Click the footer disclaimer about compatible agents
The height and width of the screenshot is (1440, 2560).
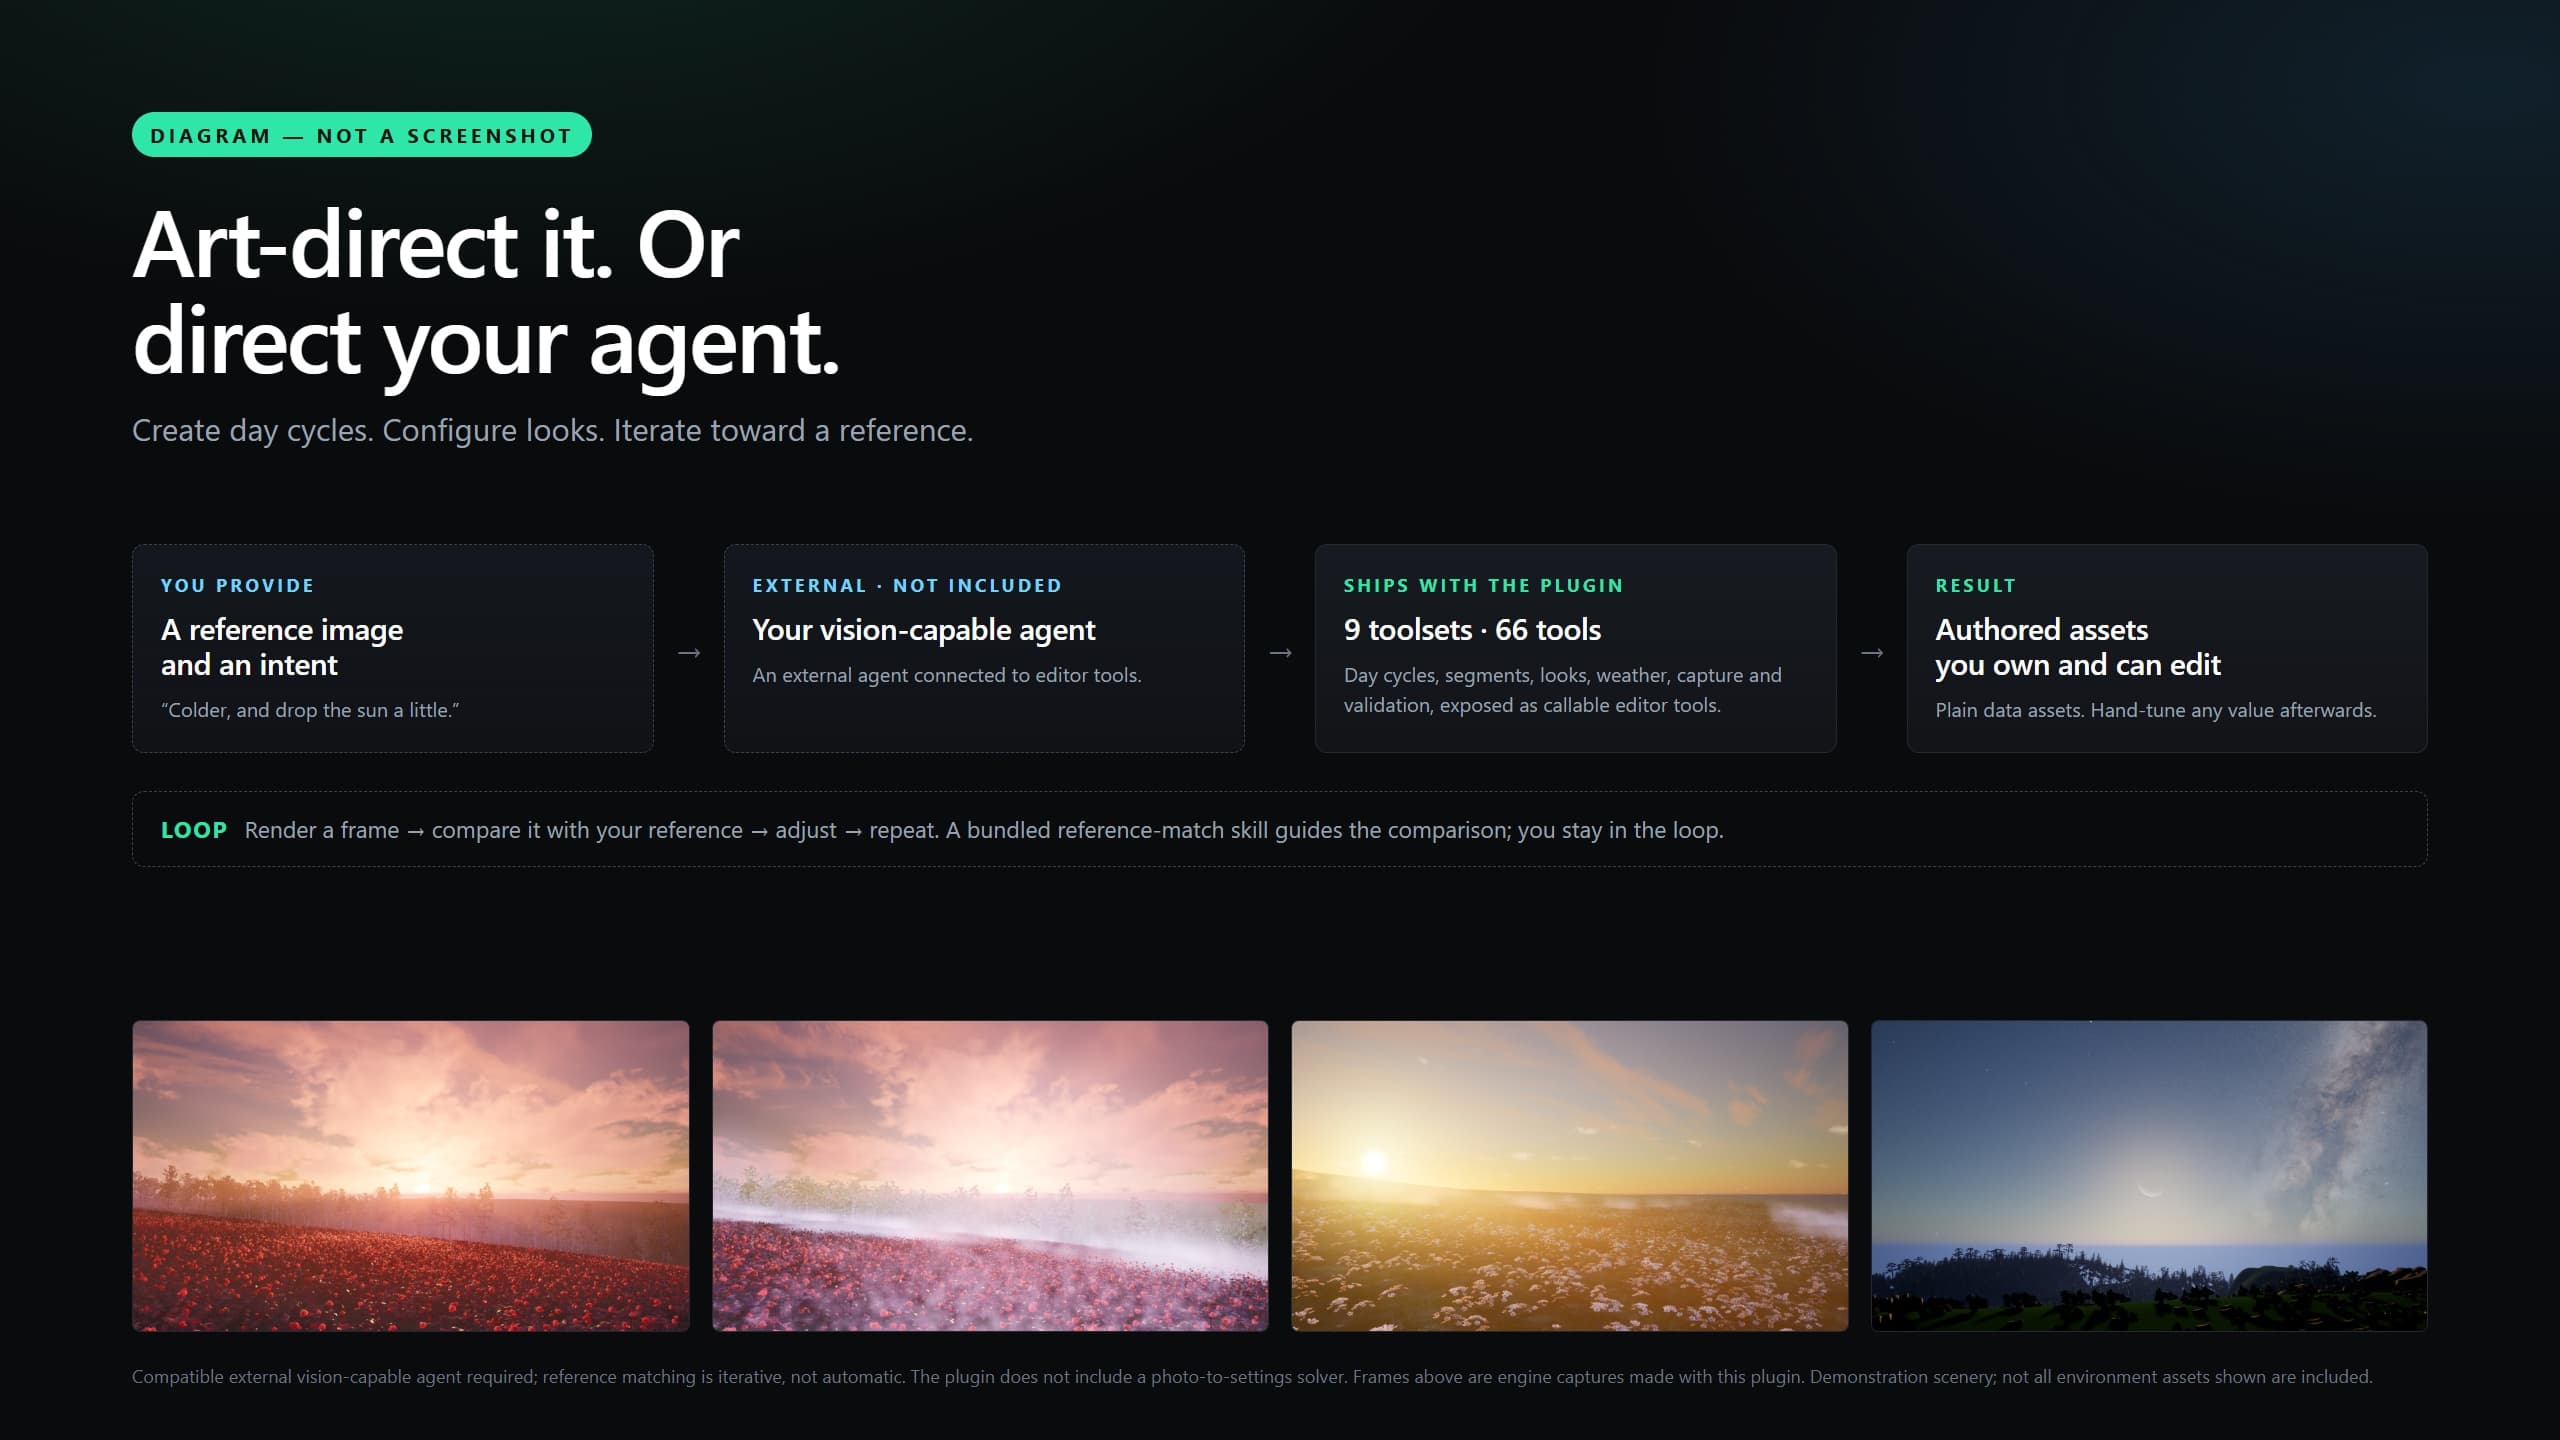(x=1252, y=1377)
